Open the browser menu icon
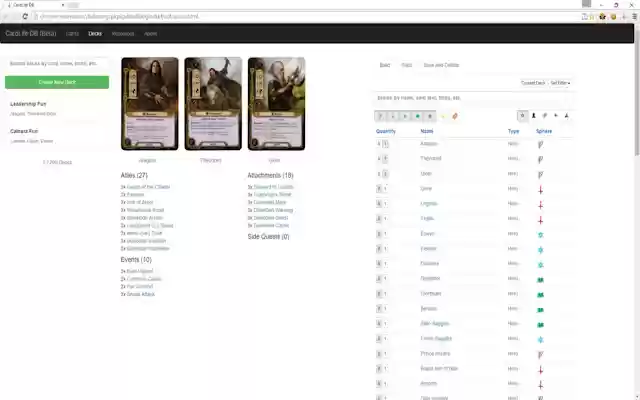 (x=634, y=17)
